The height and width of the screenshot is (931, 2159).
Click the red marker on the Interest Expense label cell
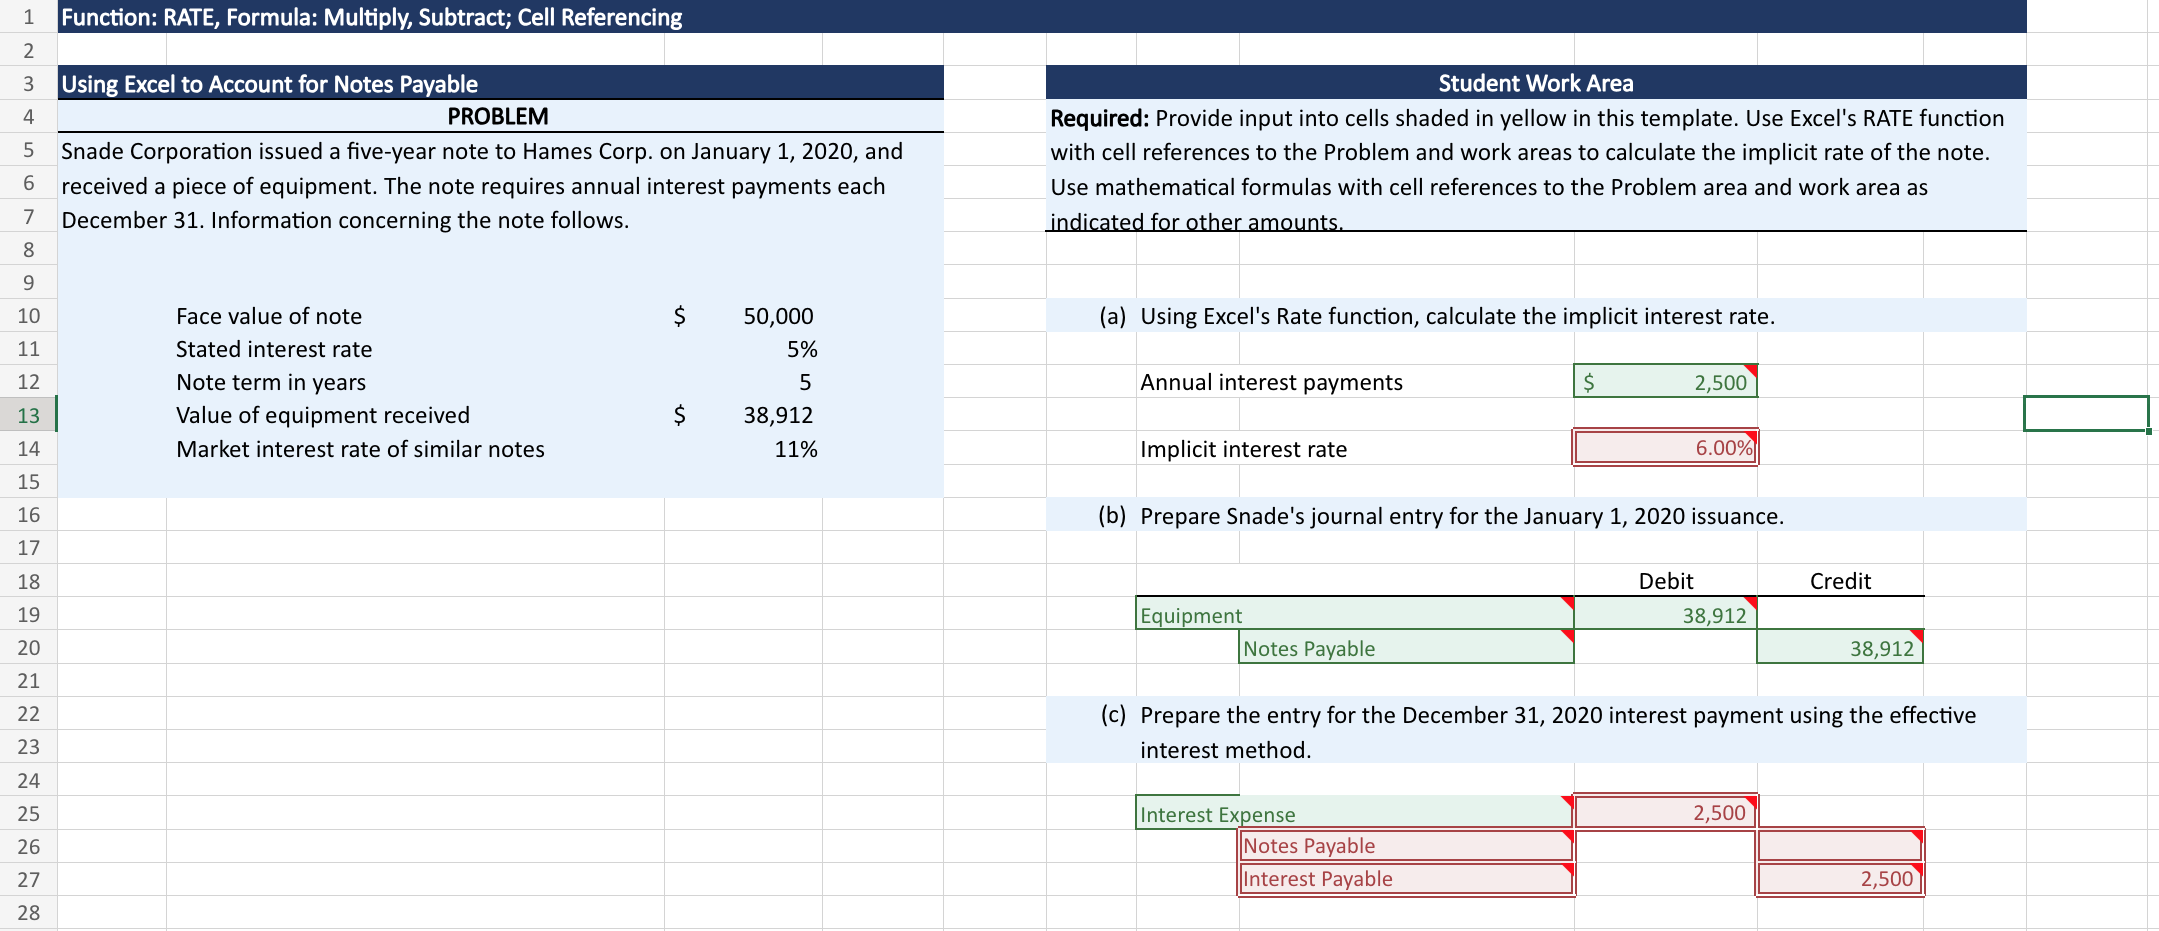coord(1566,802)
